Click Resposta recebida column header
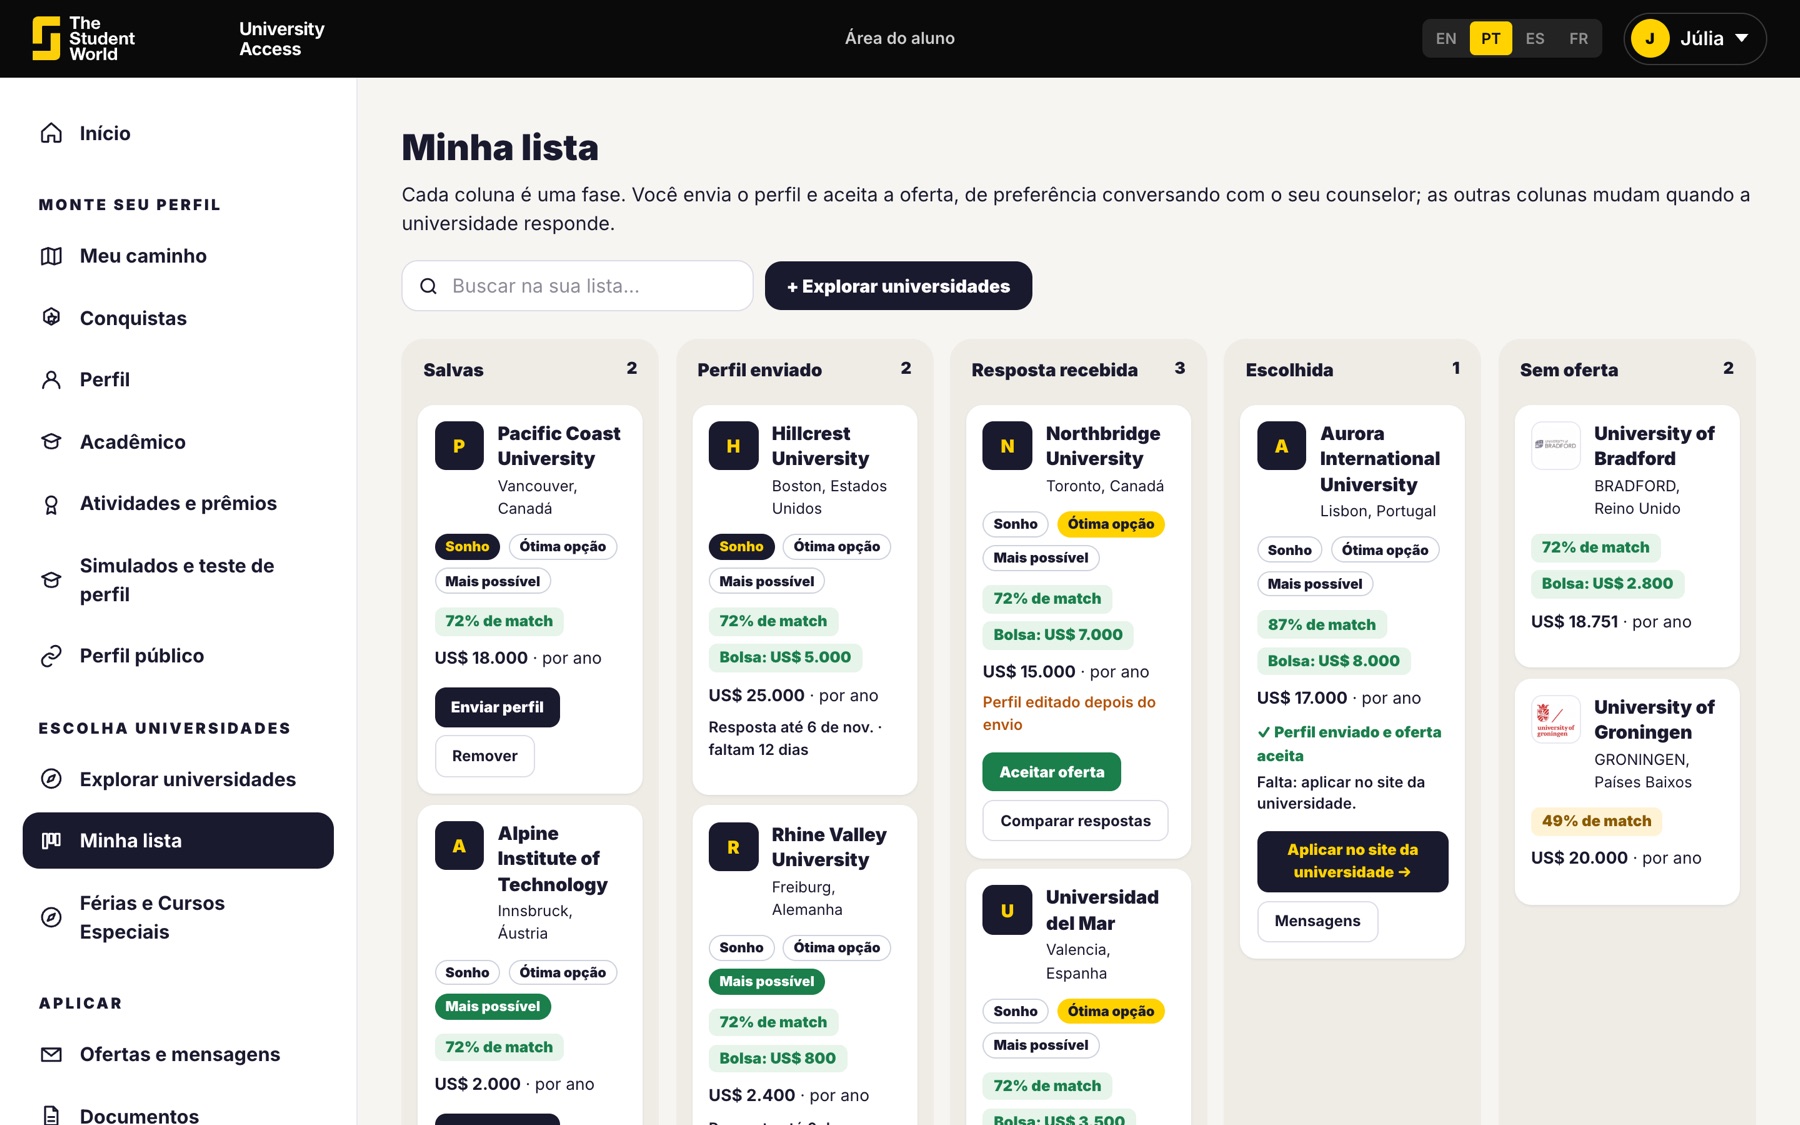This screenshot has height=1125, width=1800. click(1054, 370)
